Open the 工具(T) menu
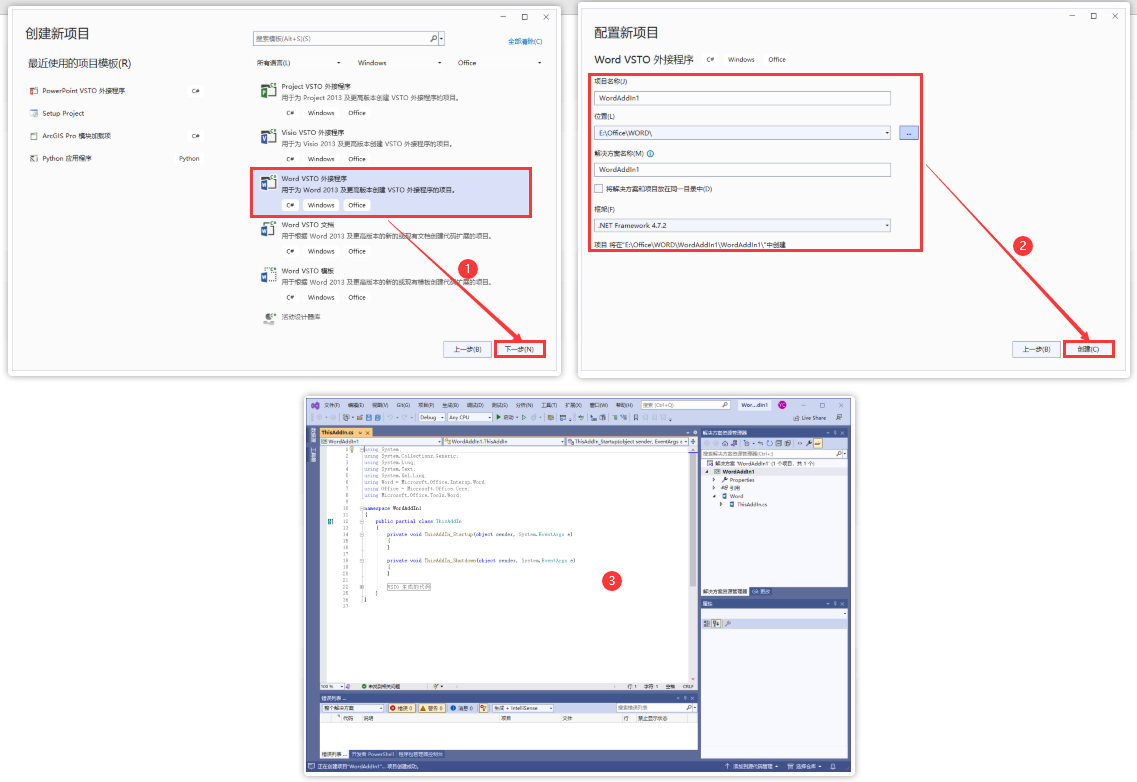The height and width of the screenshot is (782, 1137). 549,406
